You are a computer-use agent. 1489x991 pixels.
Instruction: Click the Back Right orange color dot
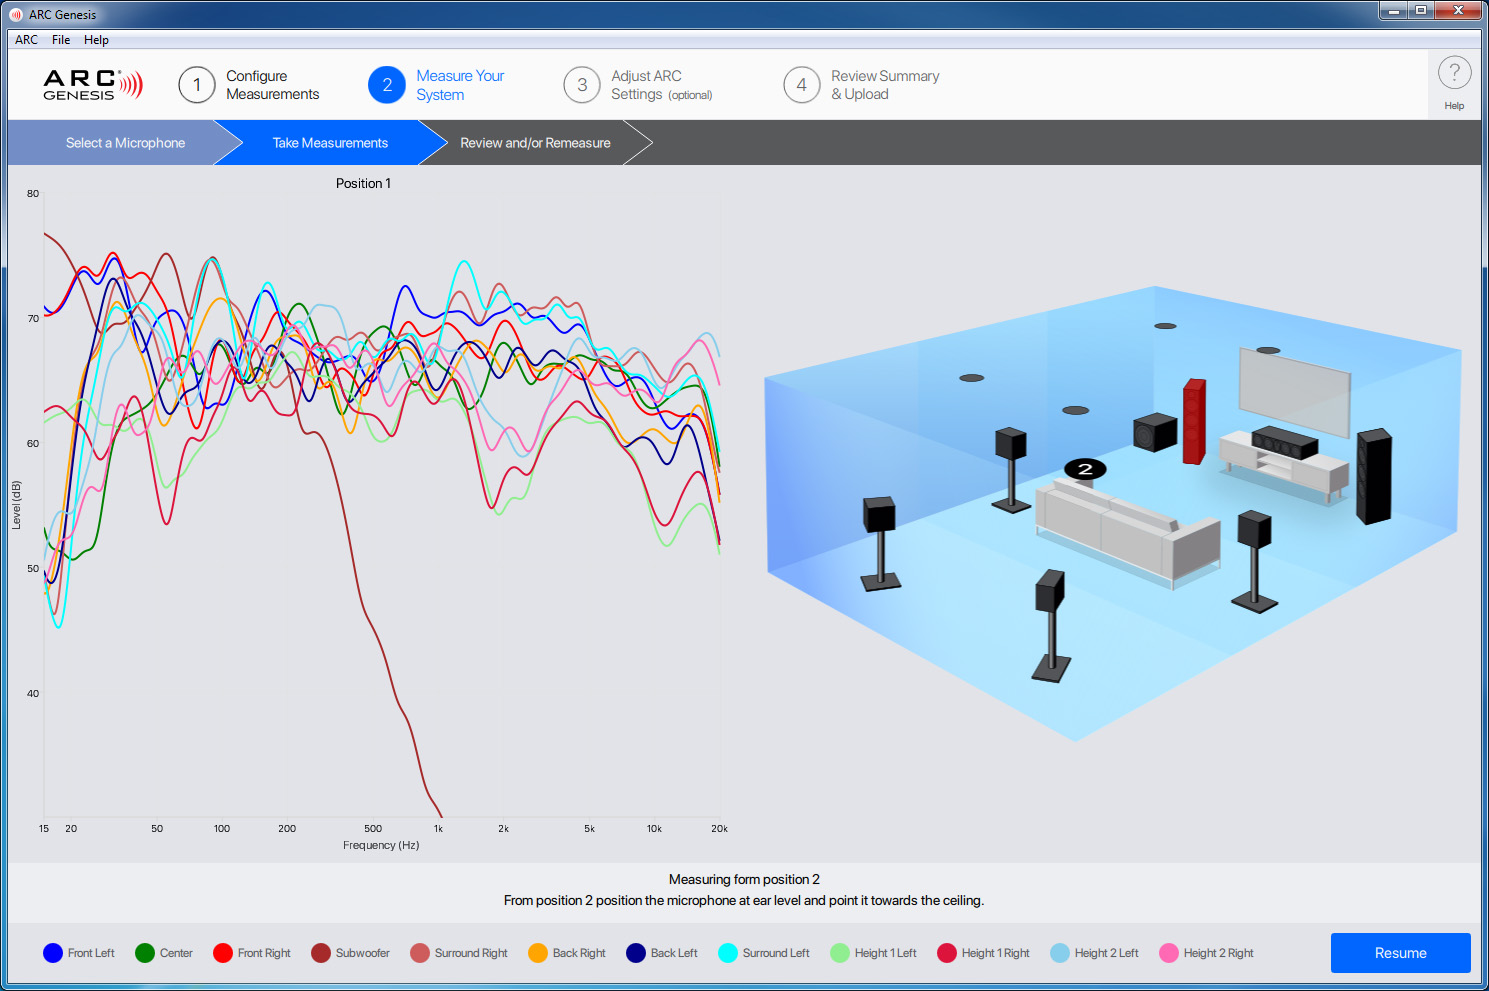(538, 953)
